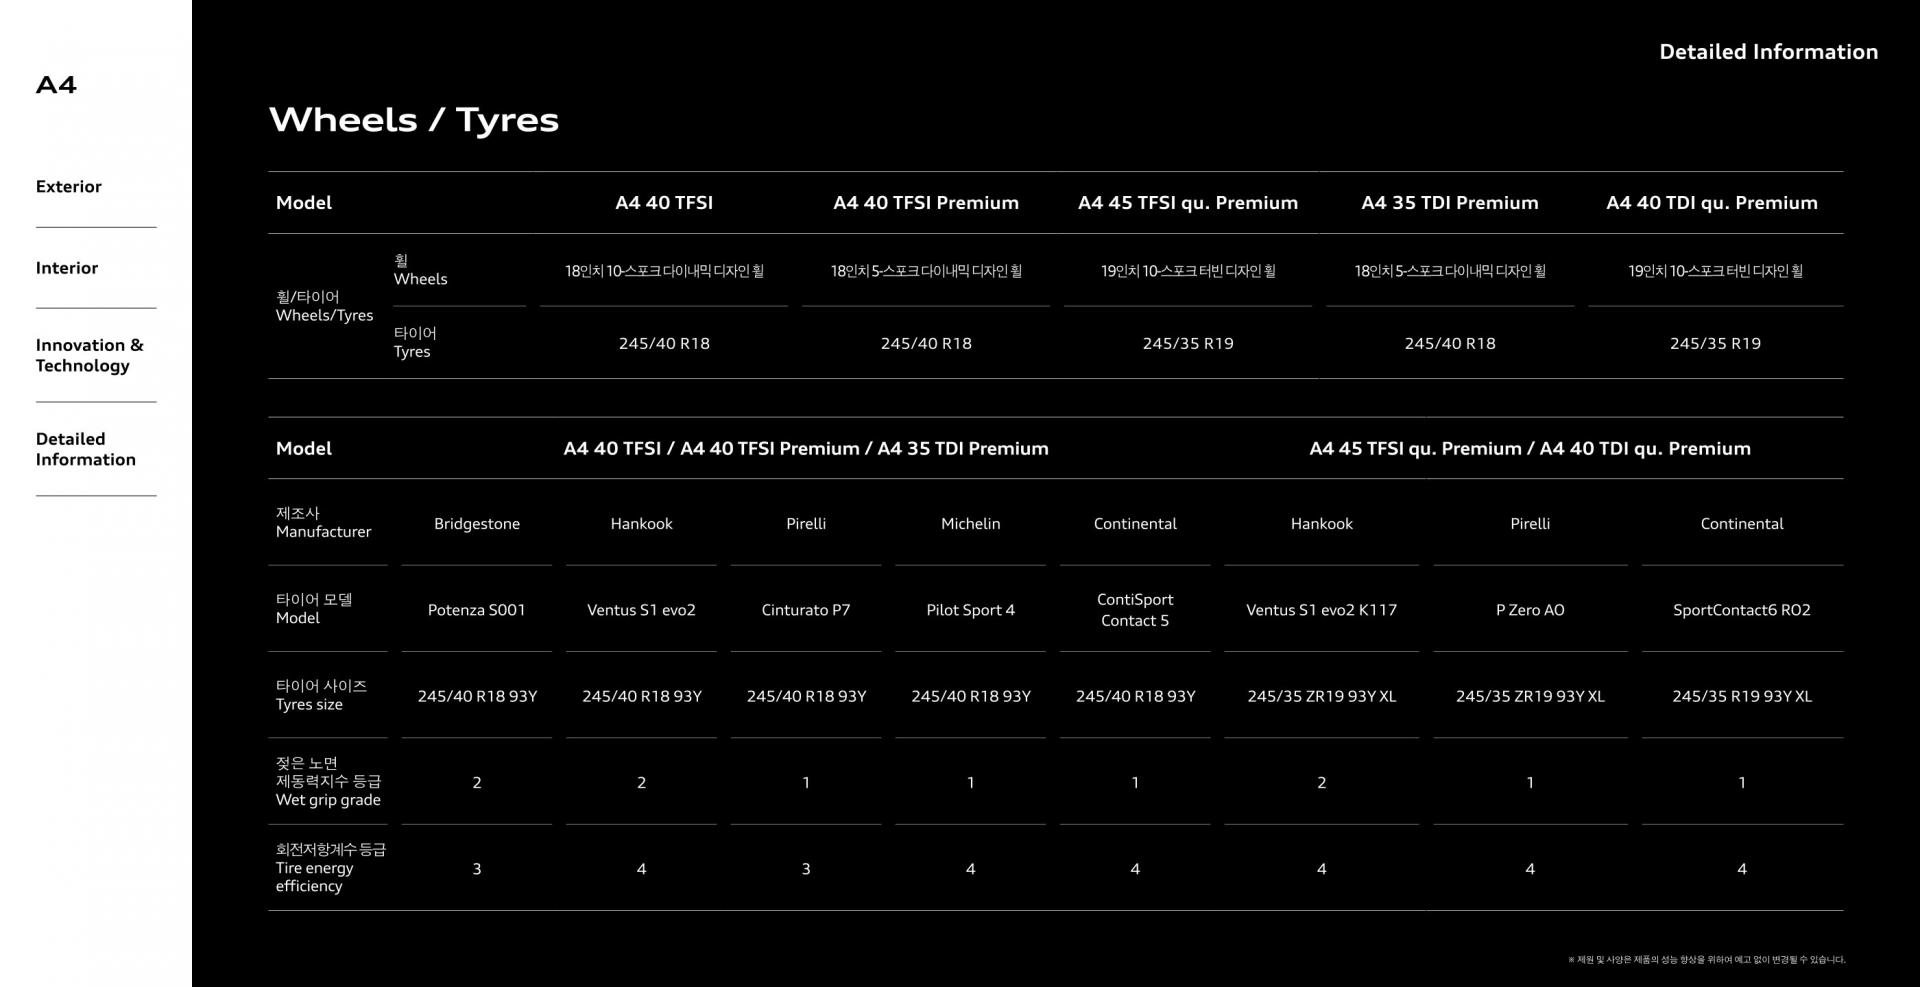Click the 타이어 모델 Model row label

coord(314,608)
